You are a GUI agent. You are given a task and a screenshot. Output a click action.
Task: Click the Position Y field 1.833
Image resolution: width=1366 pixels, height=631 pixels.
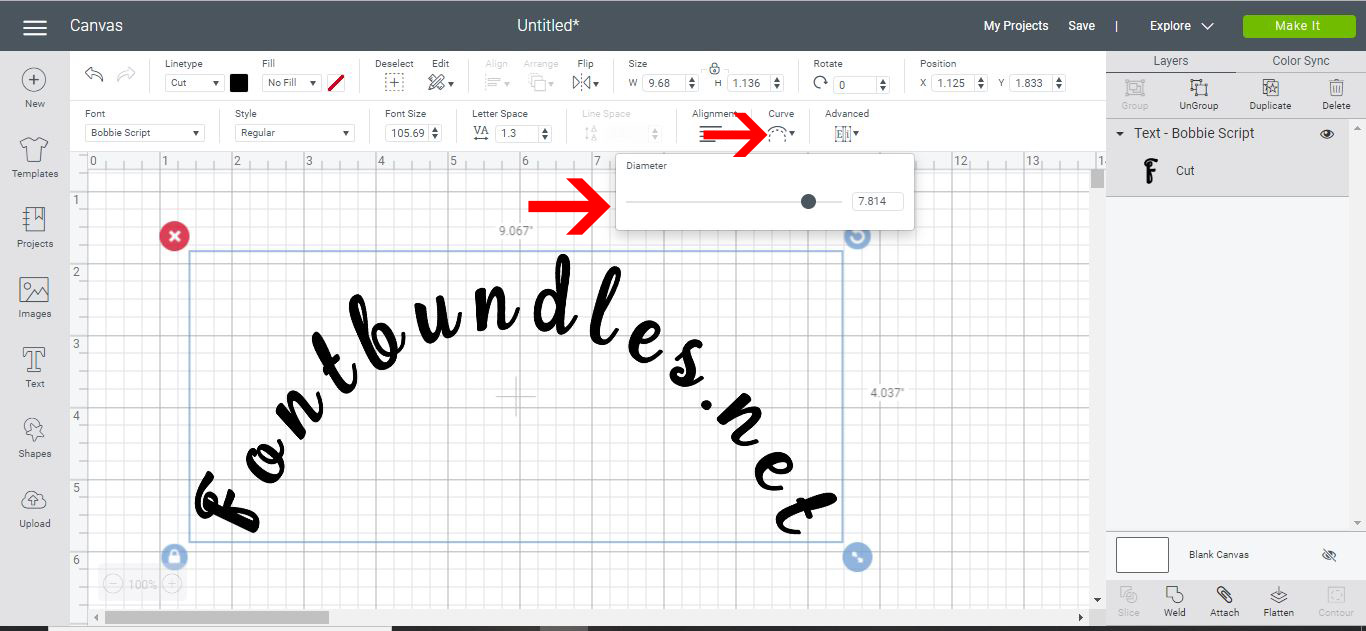click(x=1030, y=83)
